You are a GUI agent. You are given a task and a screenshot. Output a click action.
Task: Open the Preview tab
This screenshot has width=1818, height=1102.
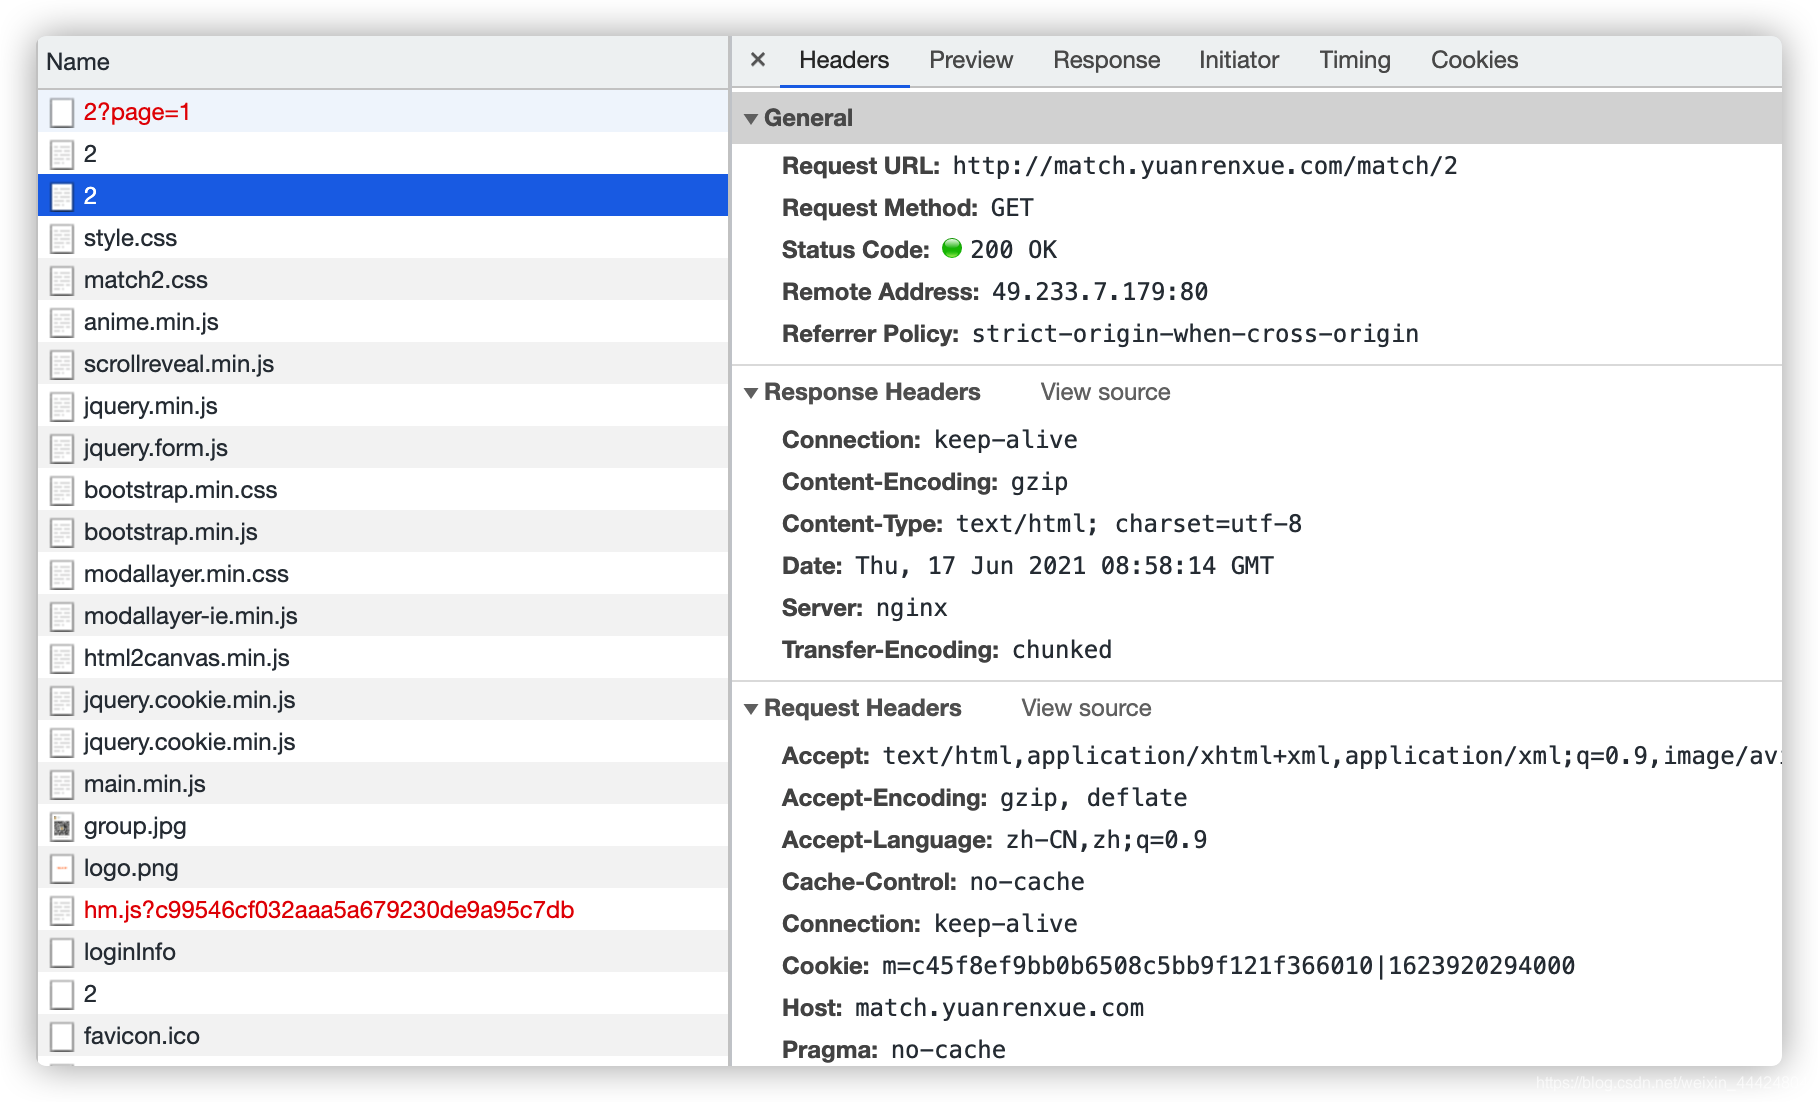971,60
